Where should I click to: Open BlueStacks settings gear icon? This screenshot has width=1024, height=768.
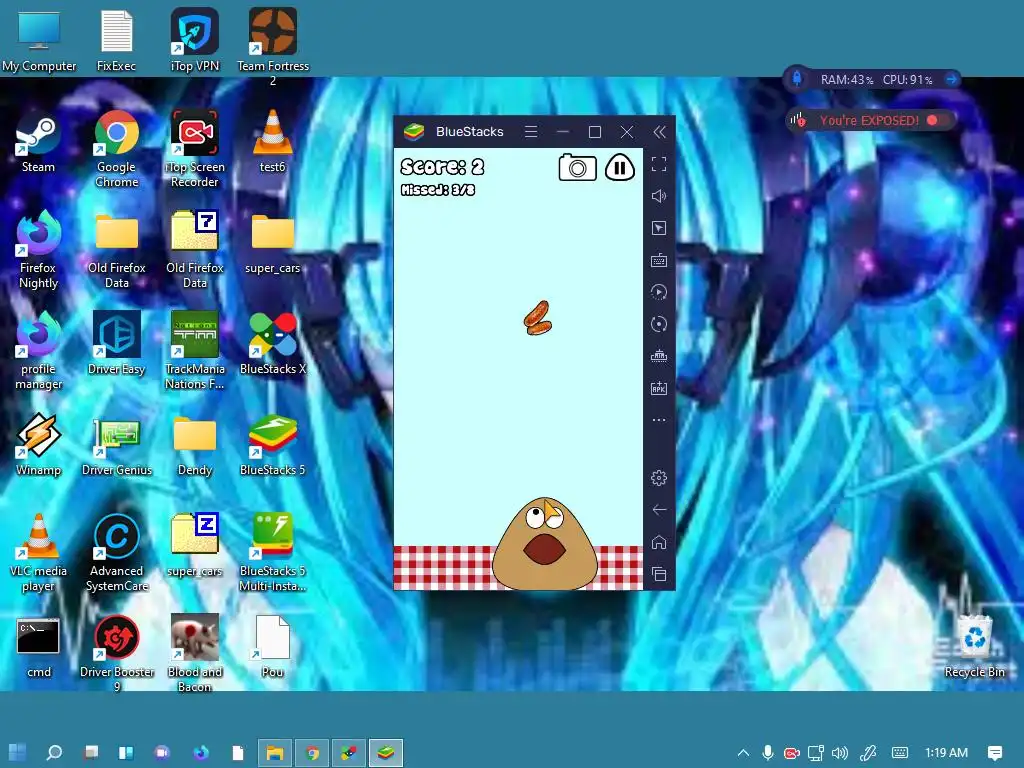[x=659, y=478]
